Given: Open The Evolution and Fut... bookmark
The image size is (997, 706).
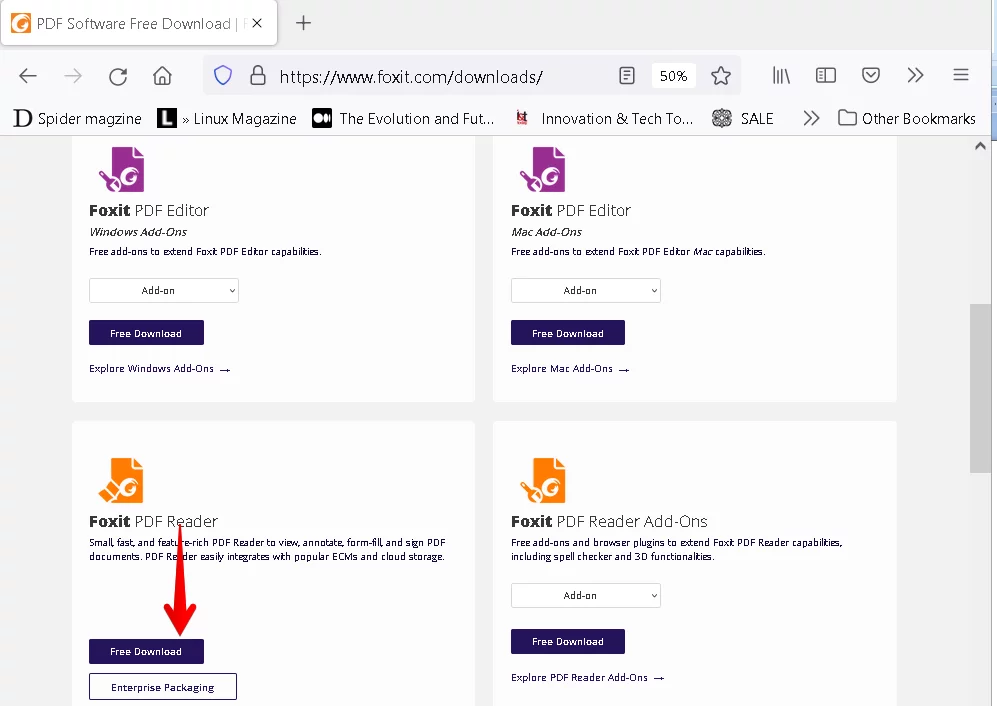Looking at the screenshot, I should tap(403, 118).
